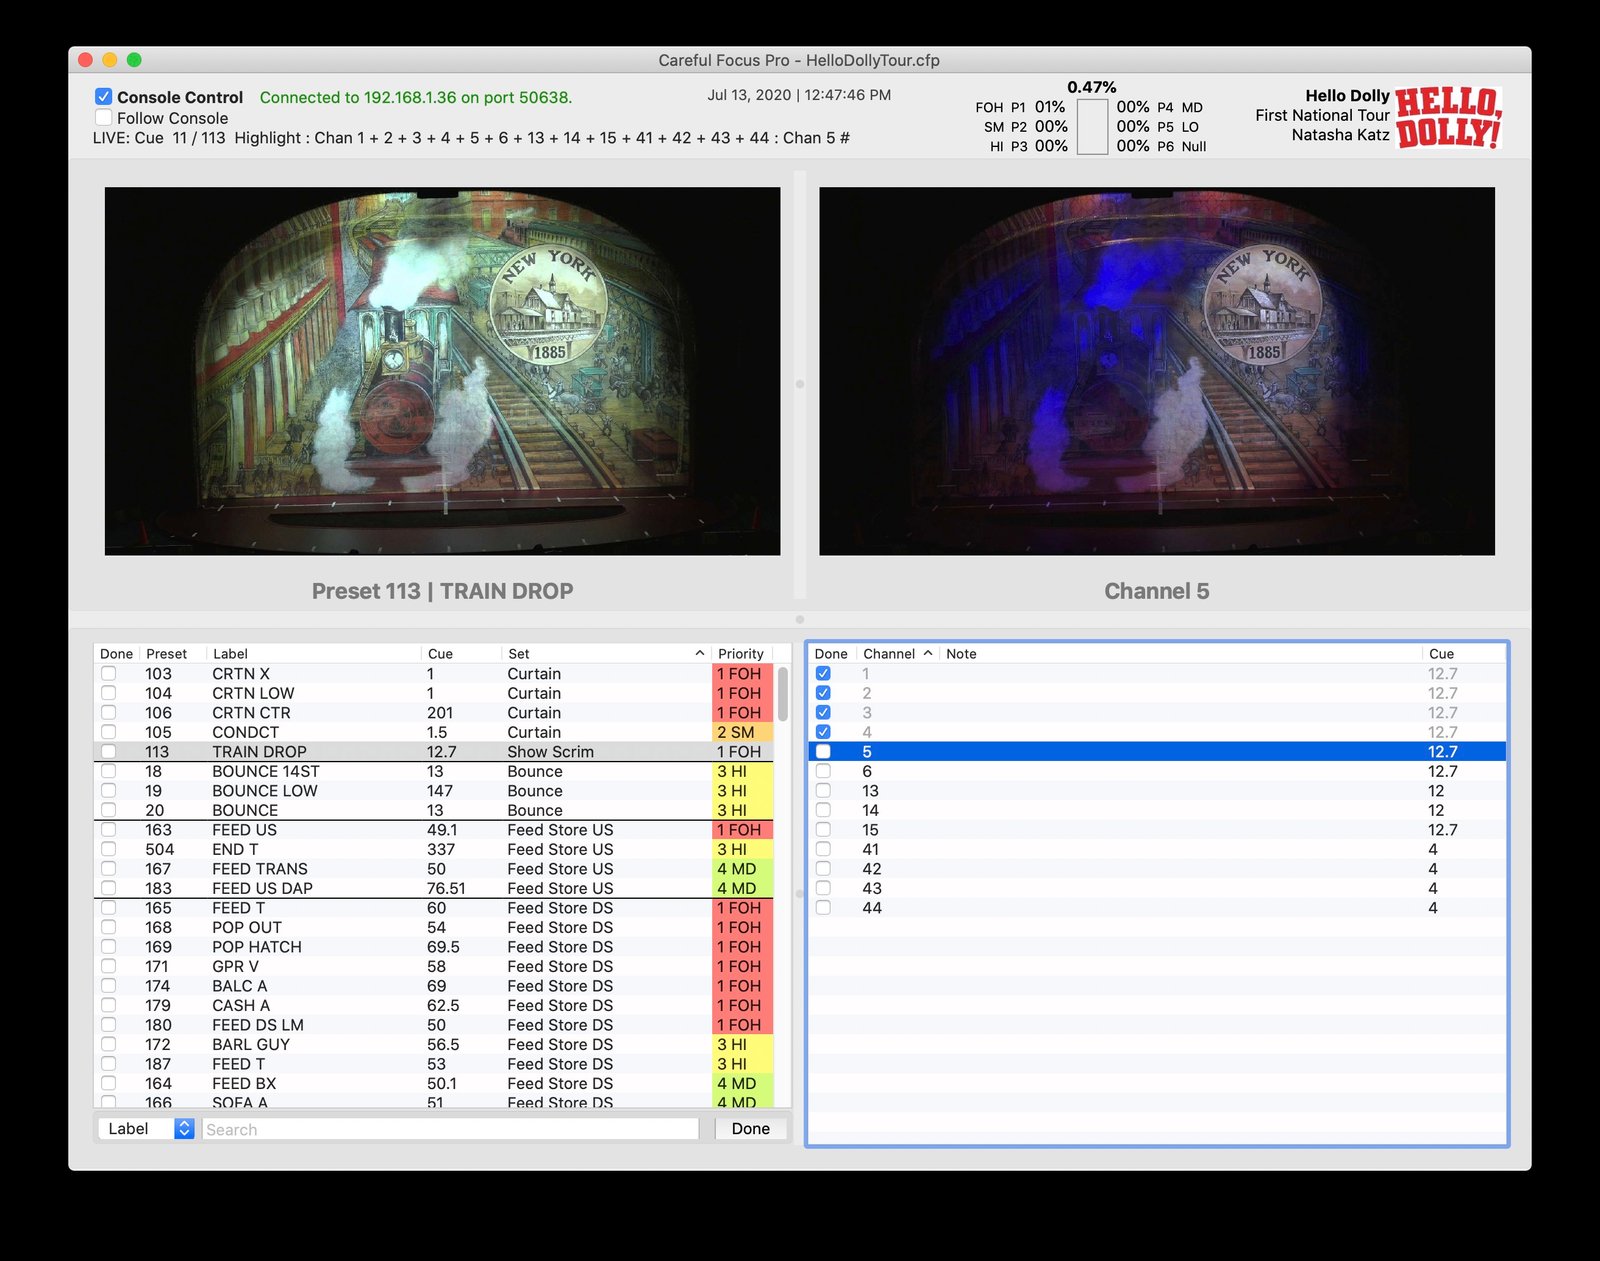Sort presets by Cue column header
Screen dimensions: 1600x1261
tap(461, 653)
